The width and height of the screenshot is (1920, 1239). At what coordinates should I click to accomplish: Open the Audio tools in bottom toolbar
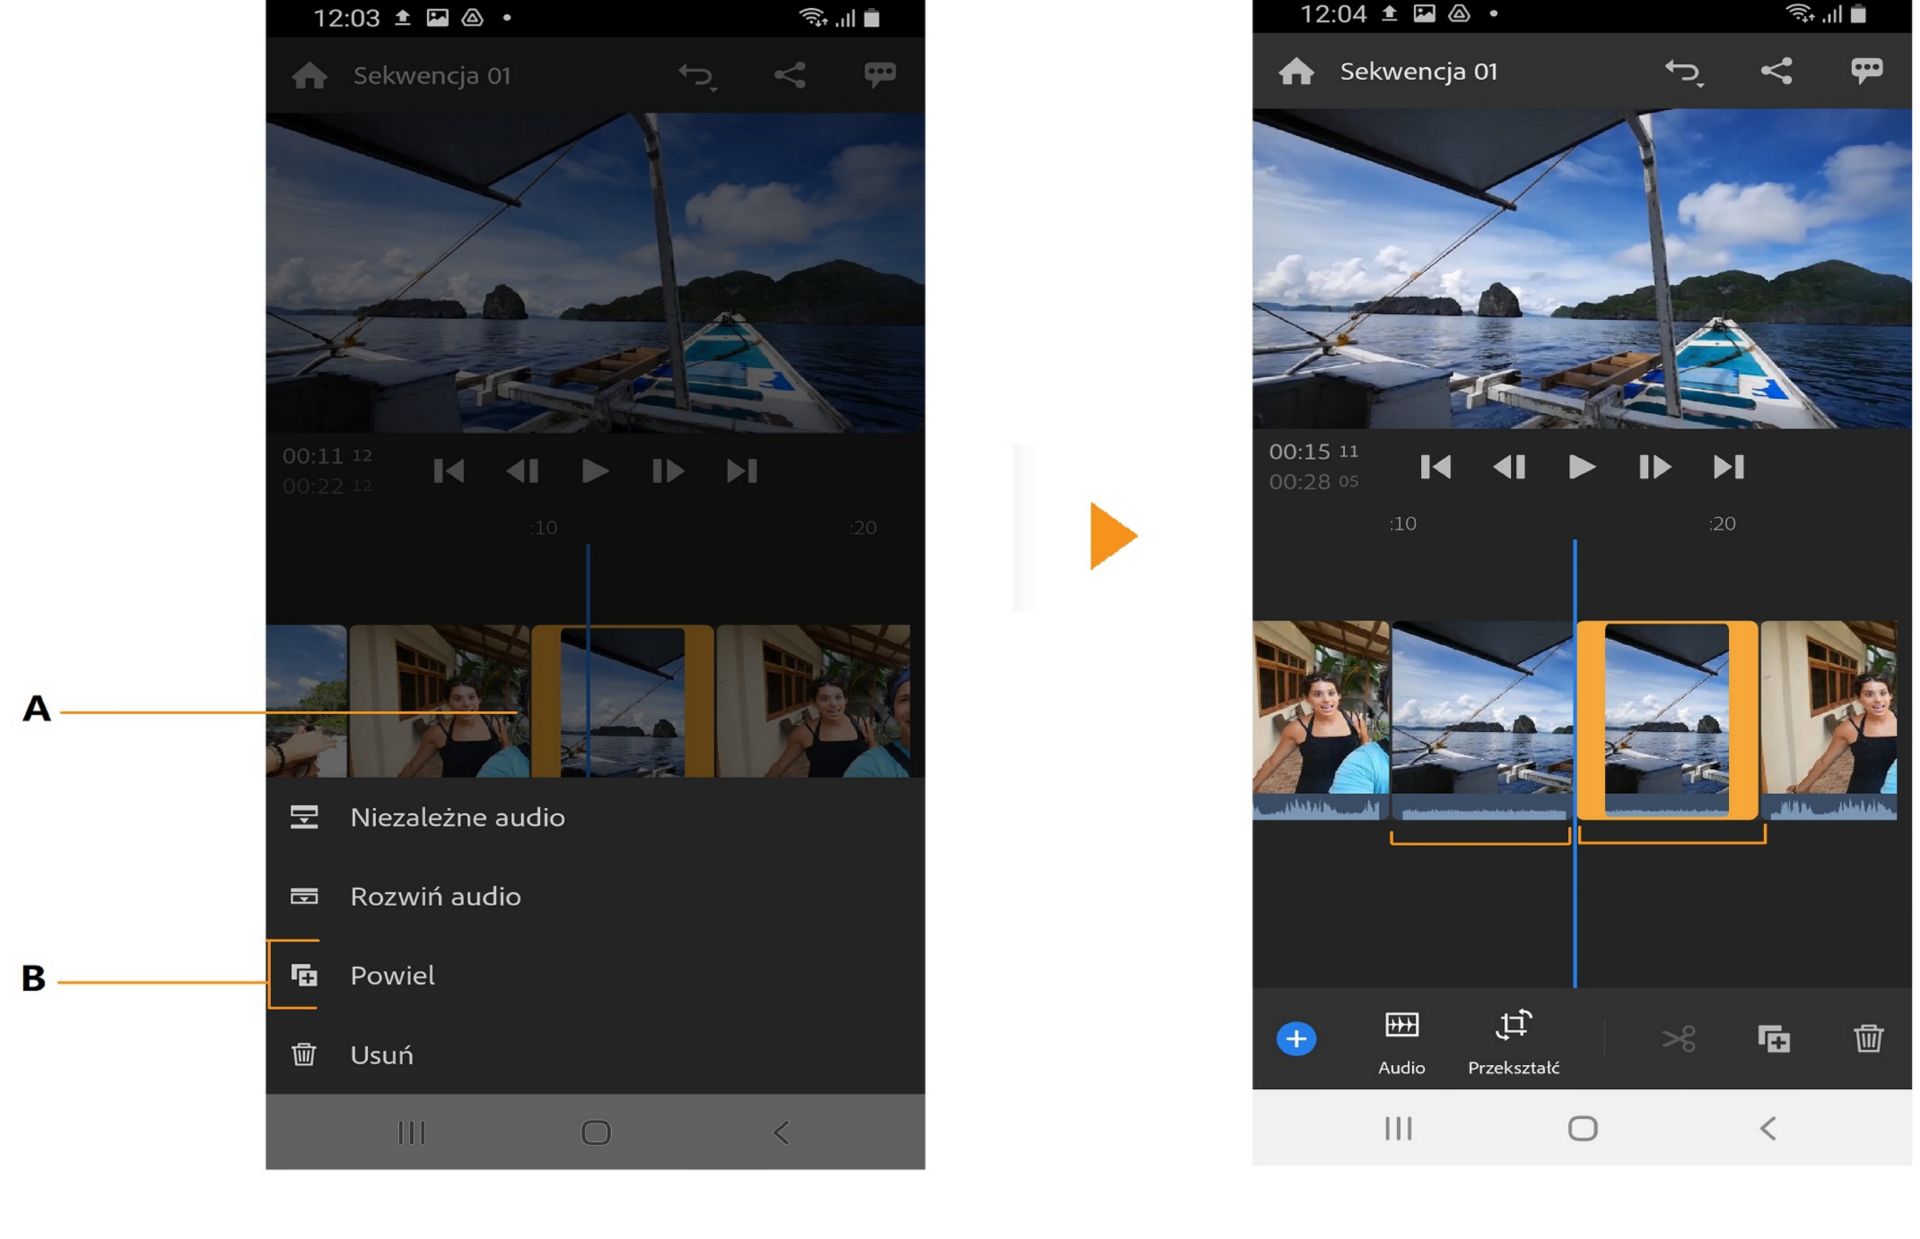pos(1401,1041)
